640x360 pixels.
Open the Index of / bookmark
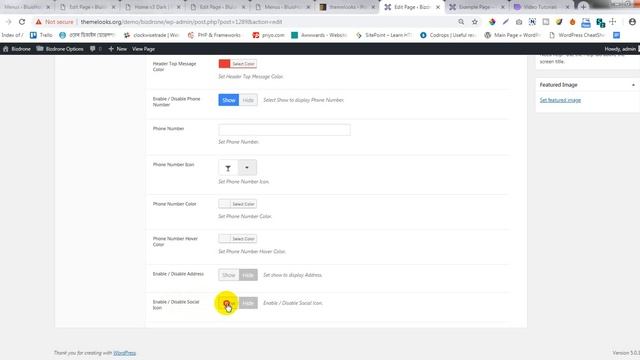click(12, 35)
